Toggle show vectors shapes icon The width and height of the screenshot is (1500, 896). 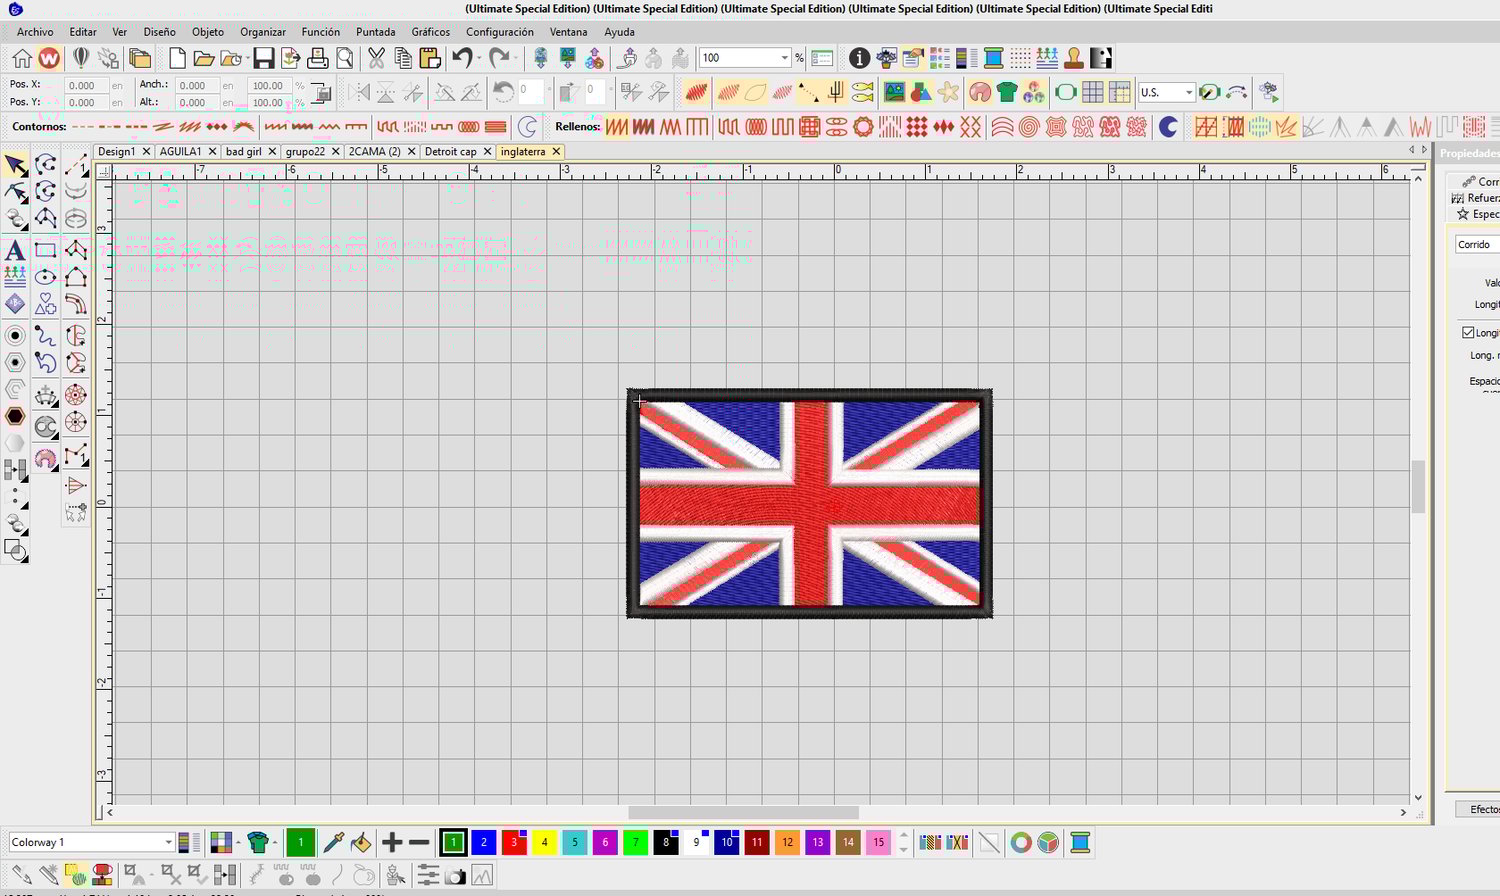(x=921, y=93)
